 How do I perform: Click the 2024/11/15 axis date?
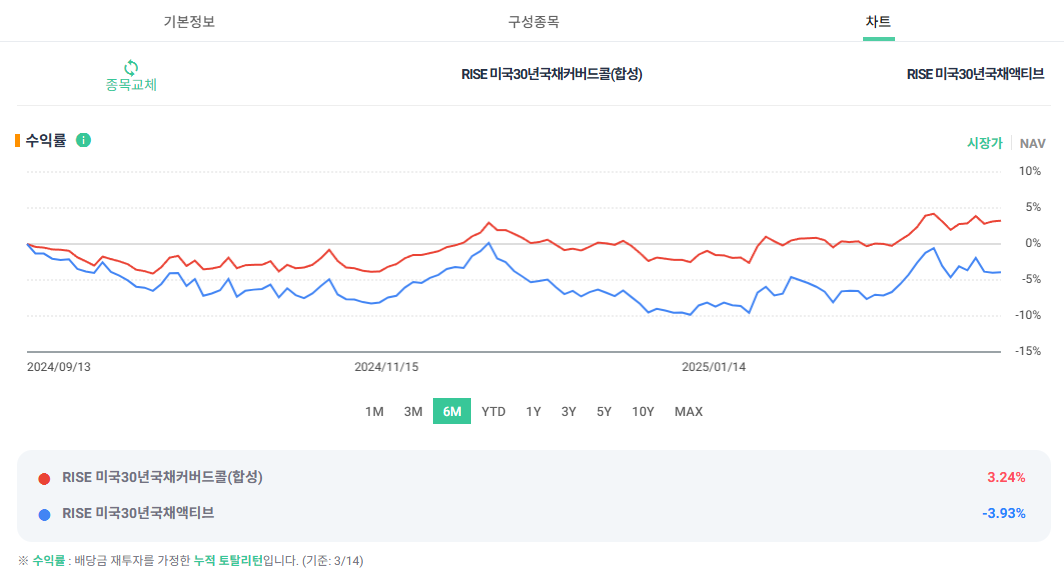(386, 366)
